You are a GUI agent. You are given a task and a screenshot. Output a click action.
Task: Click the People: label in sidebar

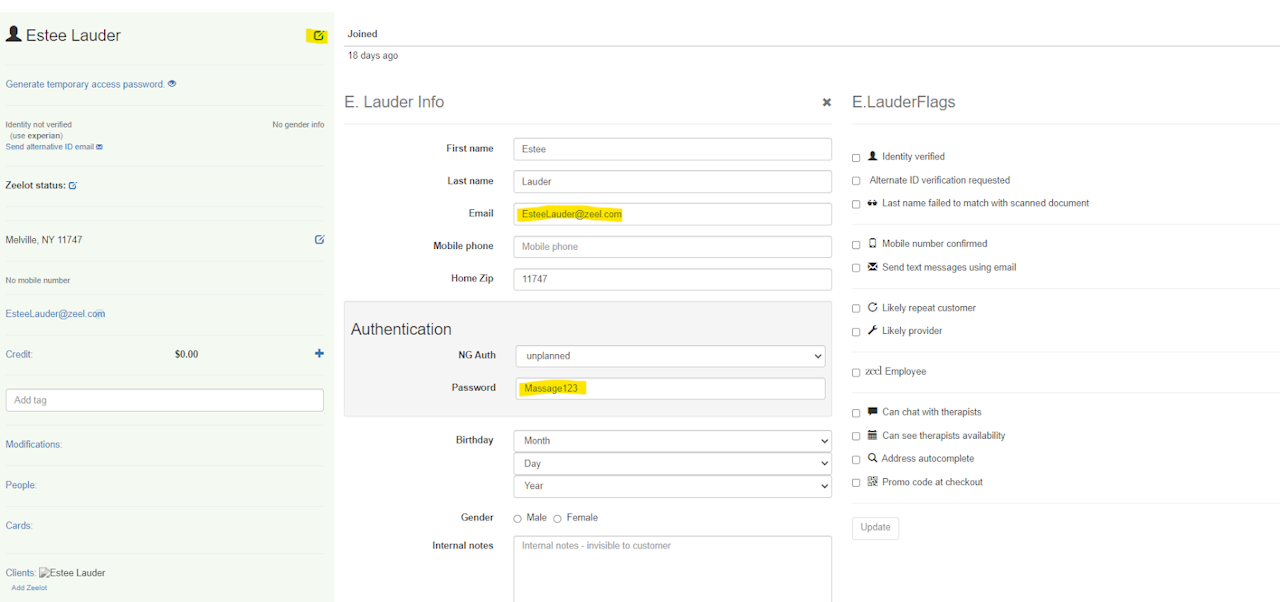pyautogui.click(x=21, y=485)
